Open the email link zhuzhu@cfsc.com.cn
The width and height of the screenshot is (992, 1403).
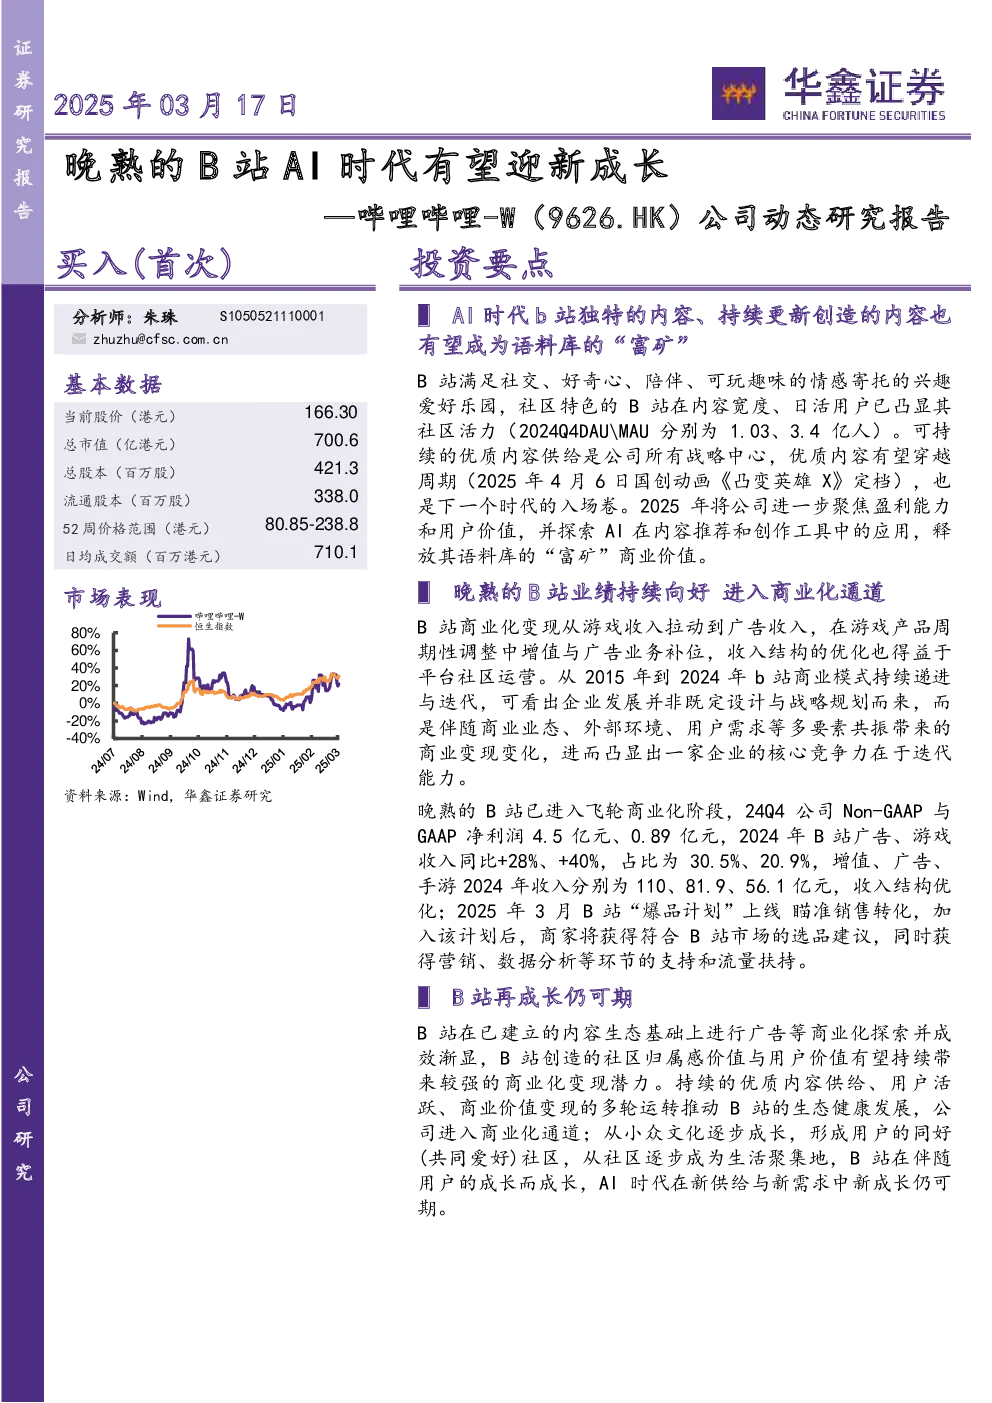160,339
